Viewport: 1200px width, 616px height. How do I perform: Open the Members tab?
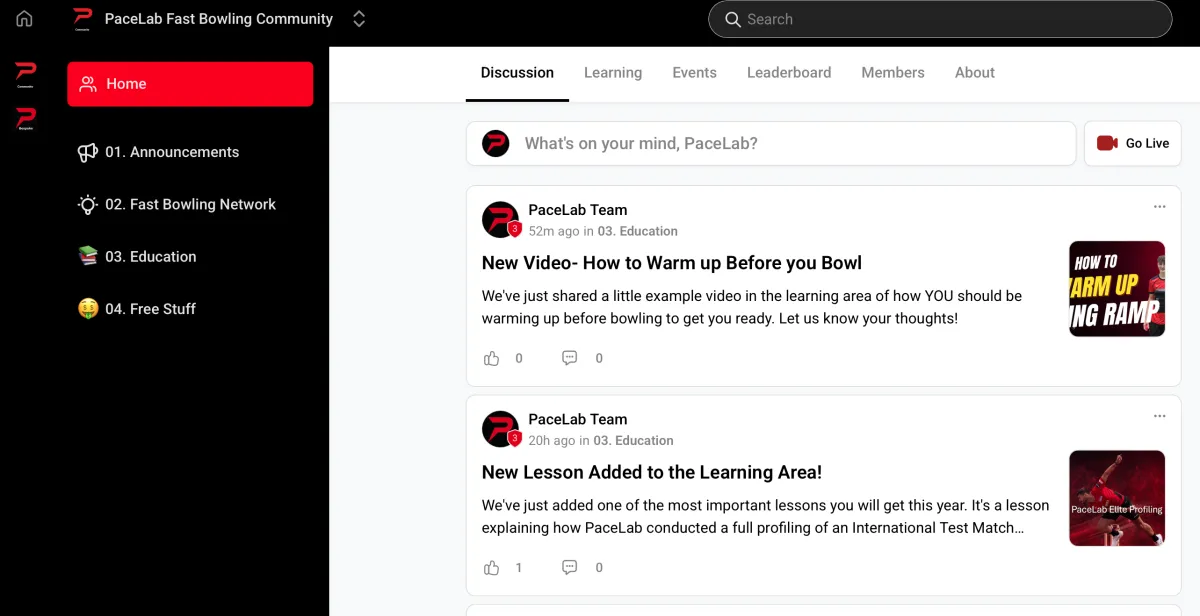point(892,72)
